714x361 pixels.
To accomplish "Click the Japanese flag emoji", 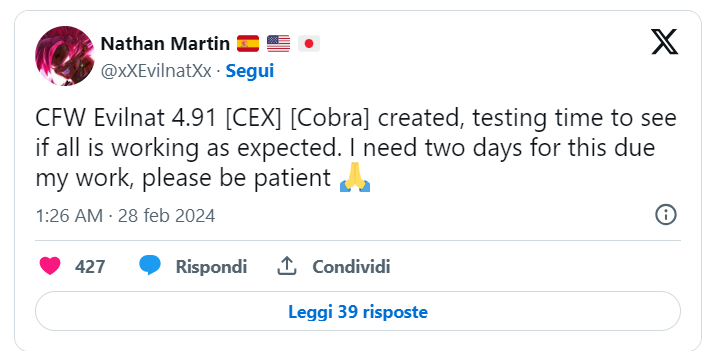I will click(x=309, y=44).
